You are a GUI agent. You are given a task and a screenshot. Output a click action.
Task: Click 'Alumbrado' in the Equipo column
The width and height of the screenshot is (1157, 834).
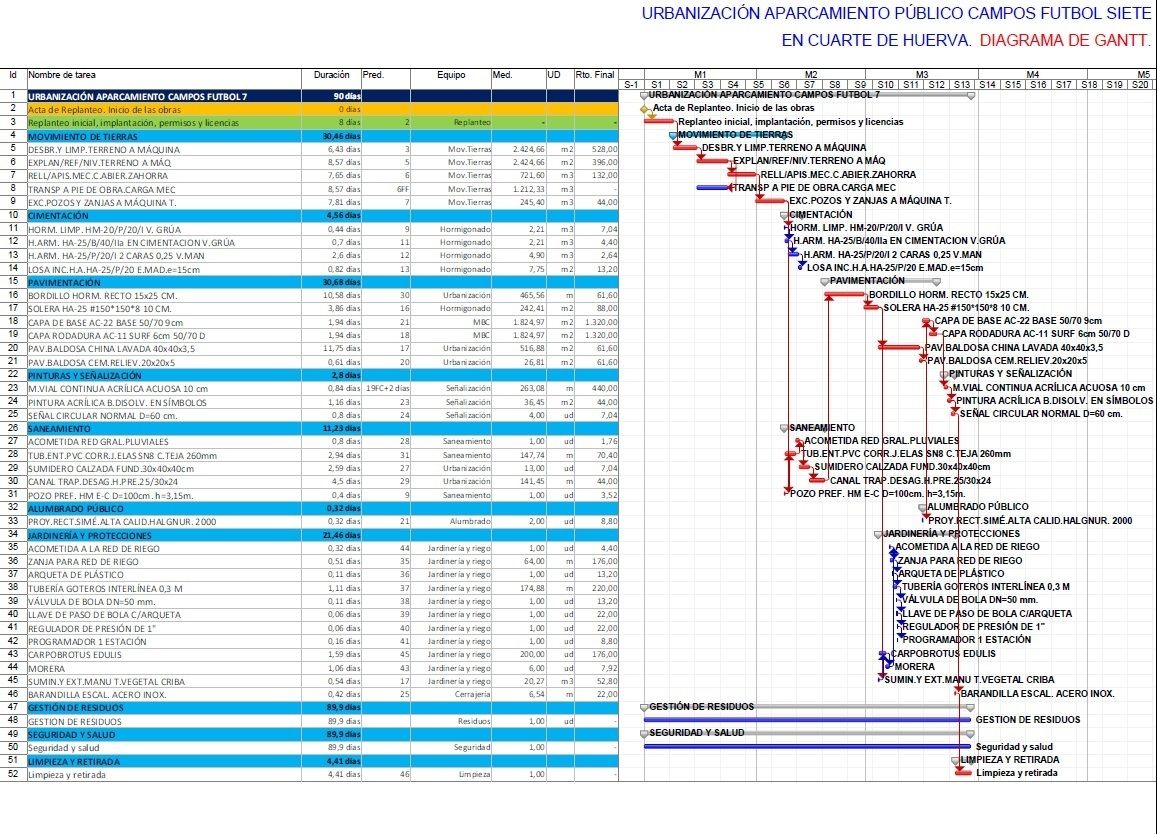[x=470, y=522]
